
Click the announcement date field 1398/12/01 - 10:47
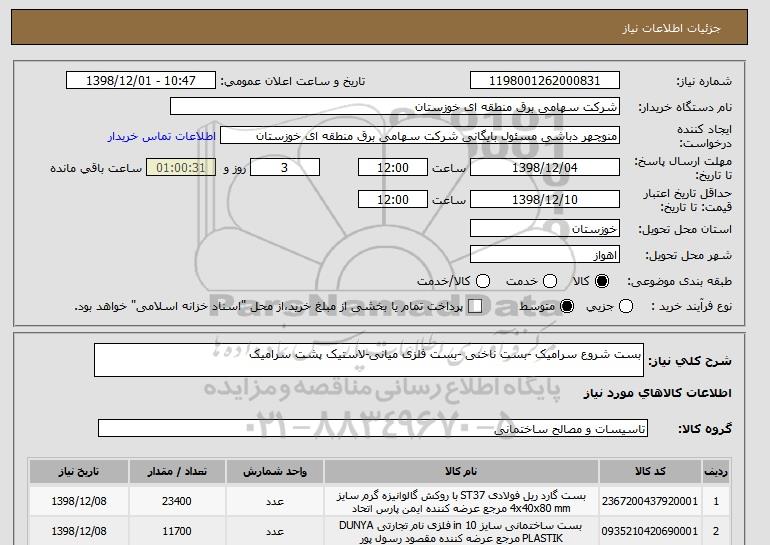tap(145, 81)
